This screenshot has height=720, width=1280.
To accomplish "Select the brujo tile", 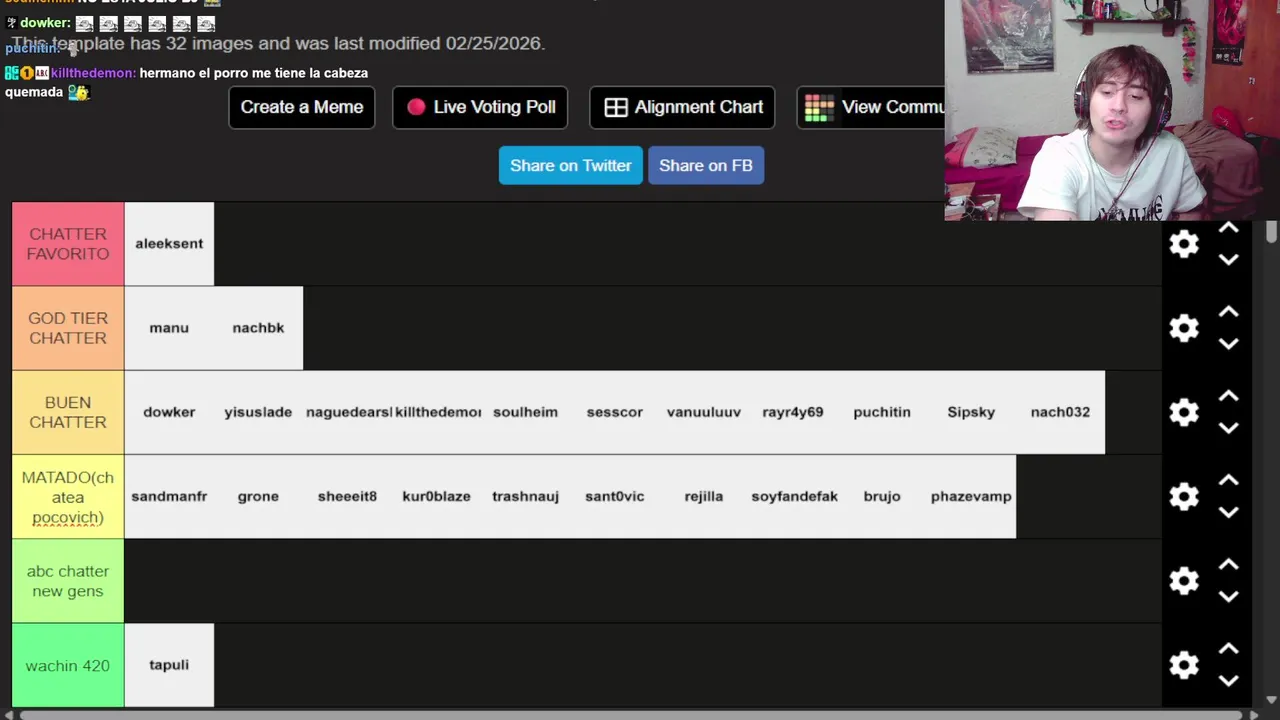I will 882,497.
